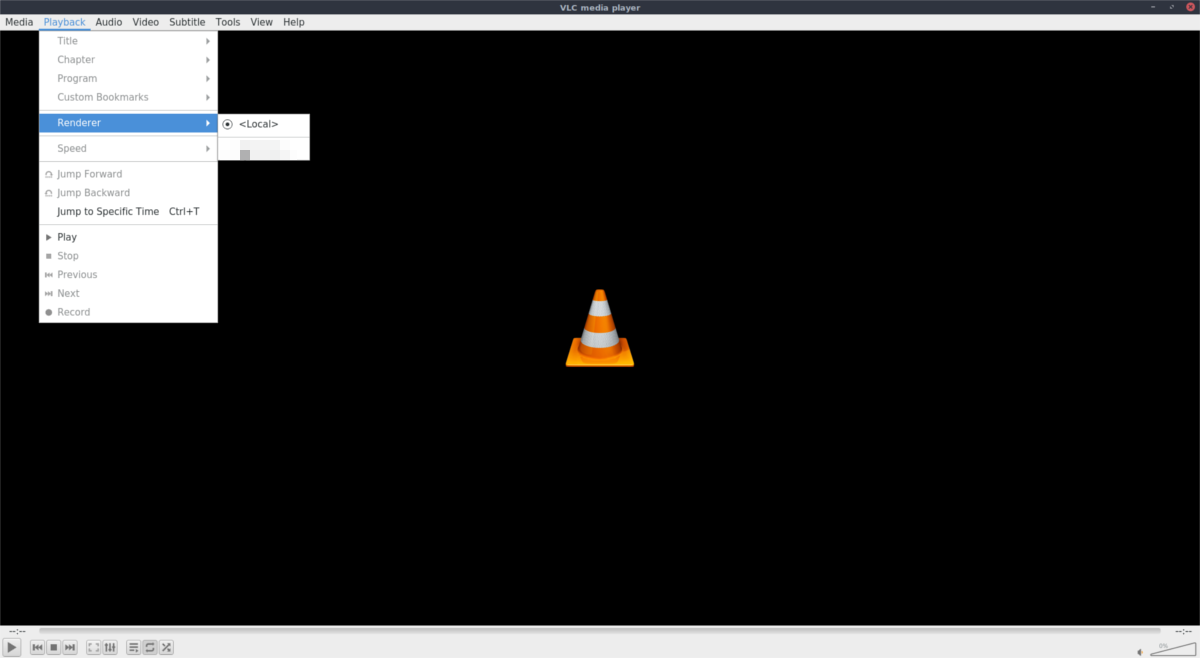Choose Jump Forward in the Playback menu

[x=128, y=174]
